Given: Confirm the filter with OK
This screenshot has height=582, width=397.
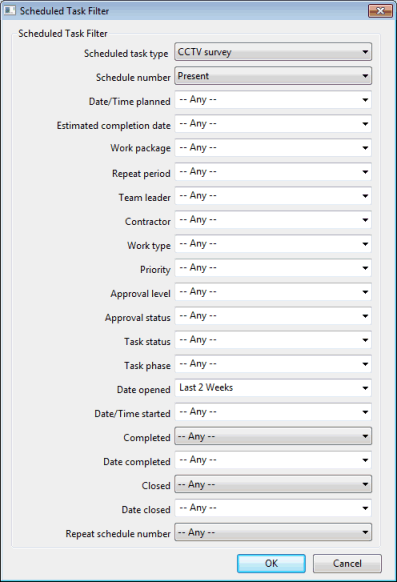Looking at the screenshot, I should [271, 563].
